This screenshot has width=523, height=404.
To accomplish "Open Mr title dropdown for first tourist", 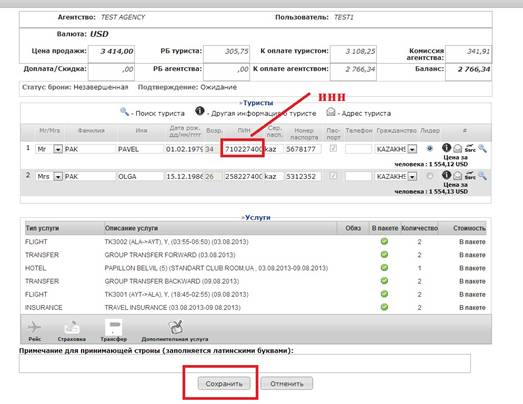I will tap(58, 149).
